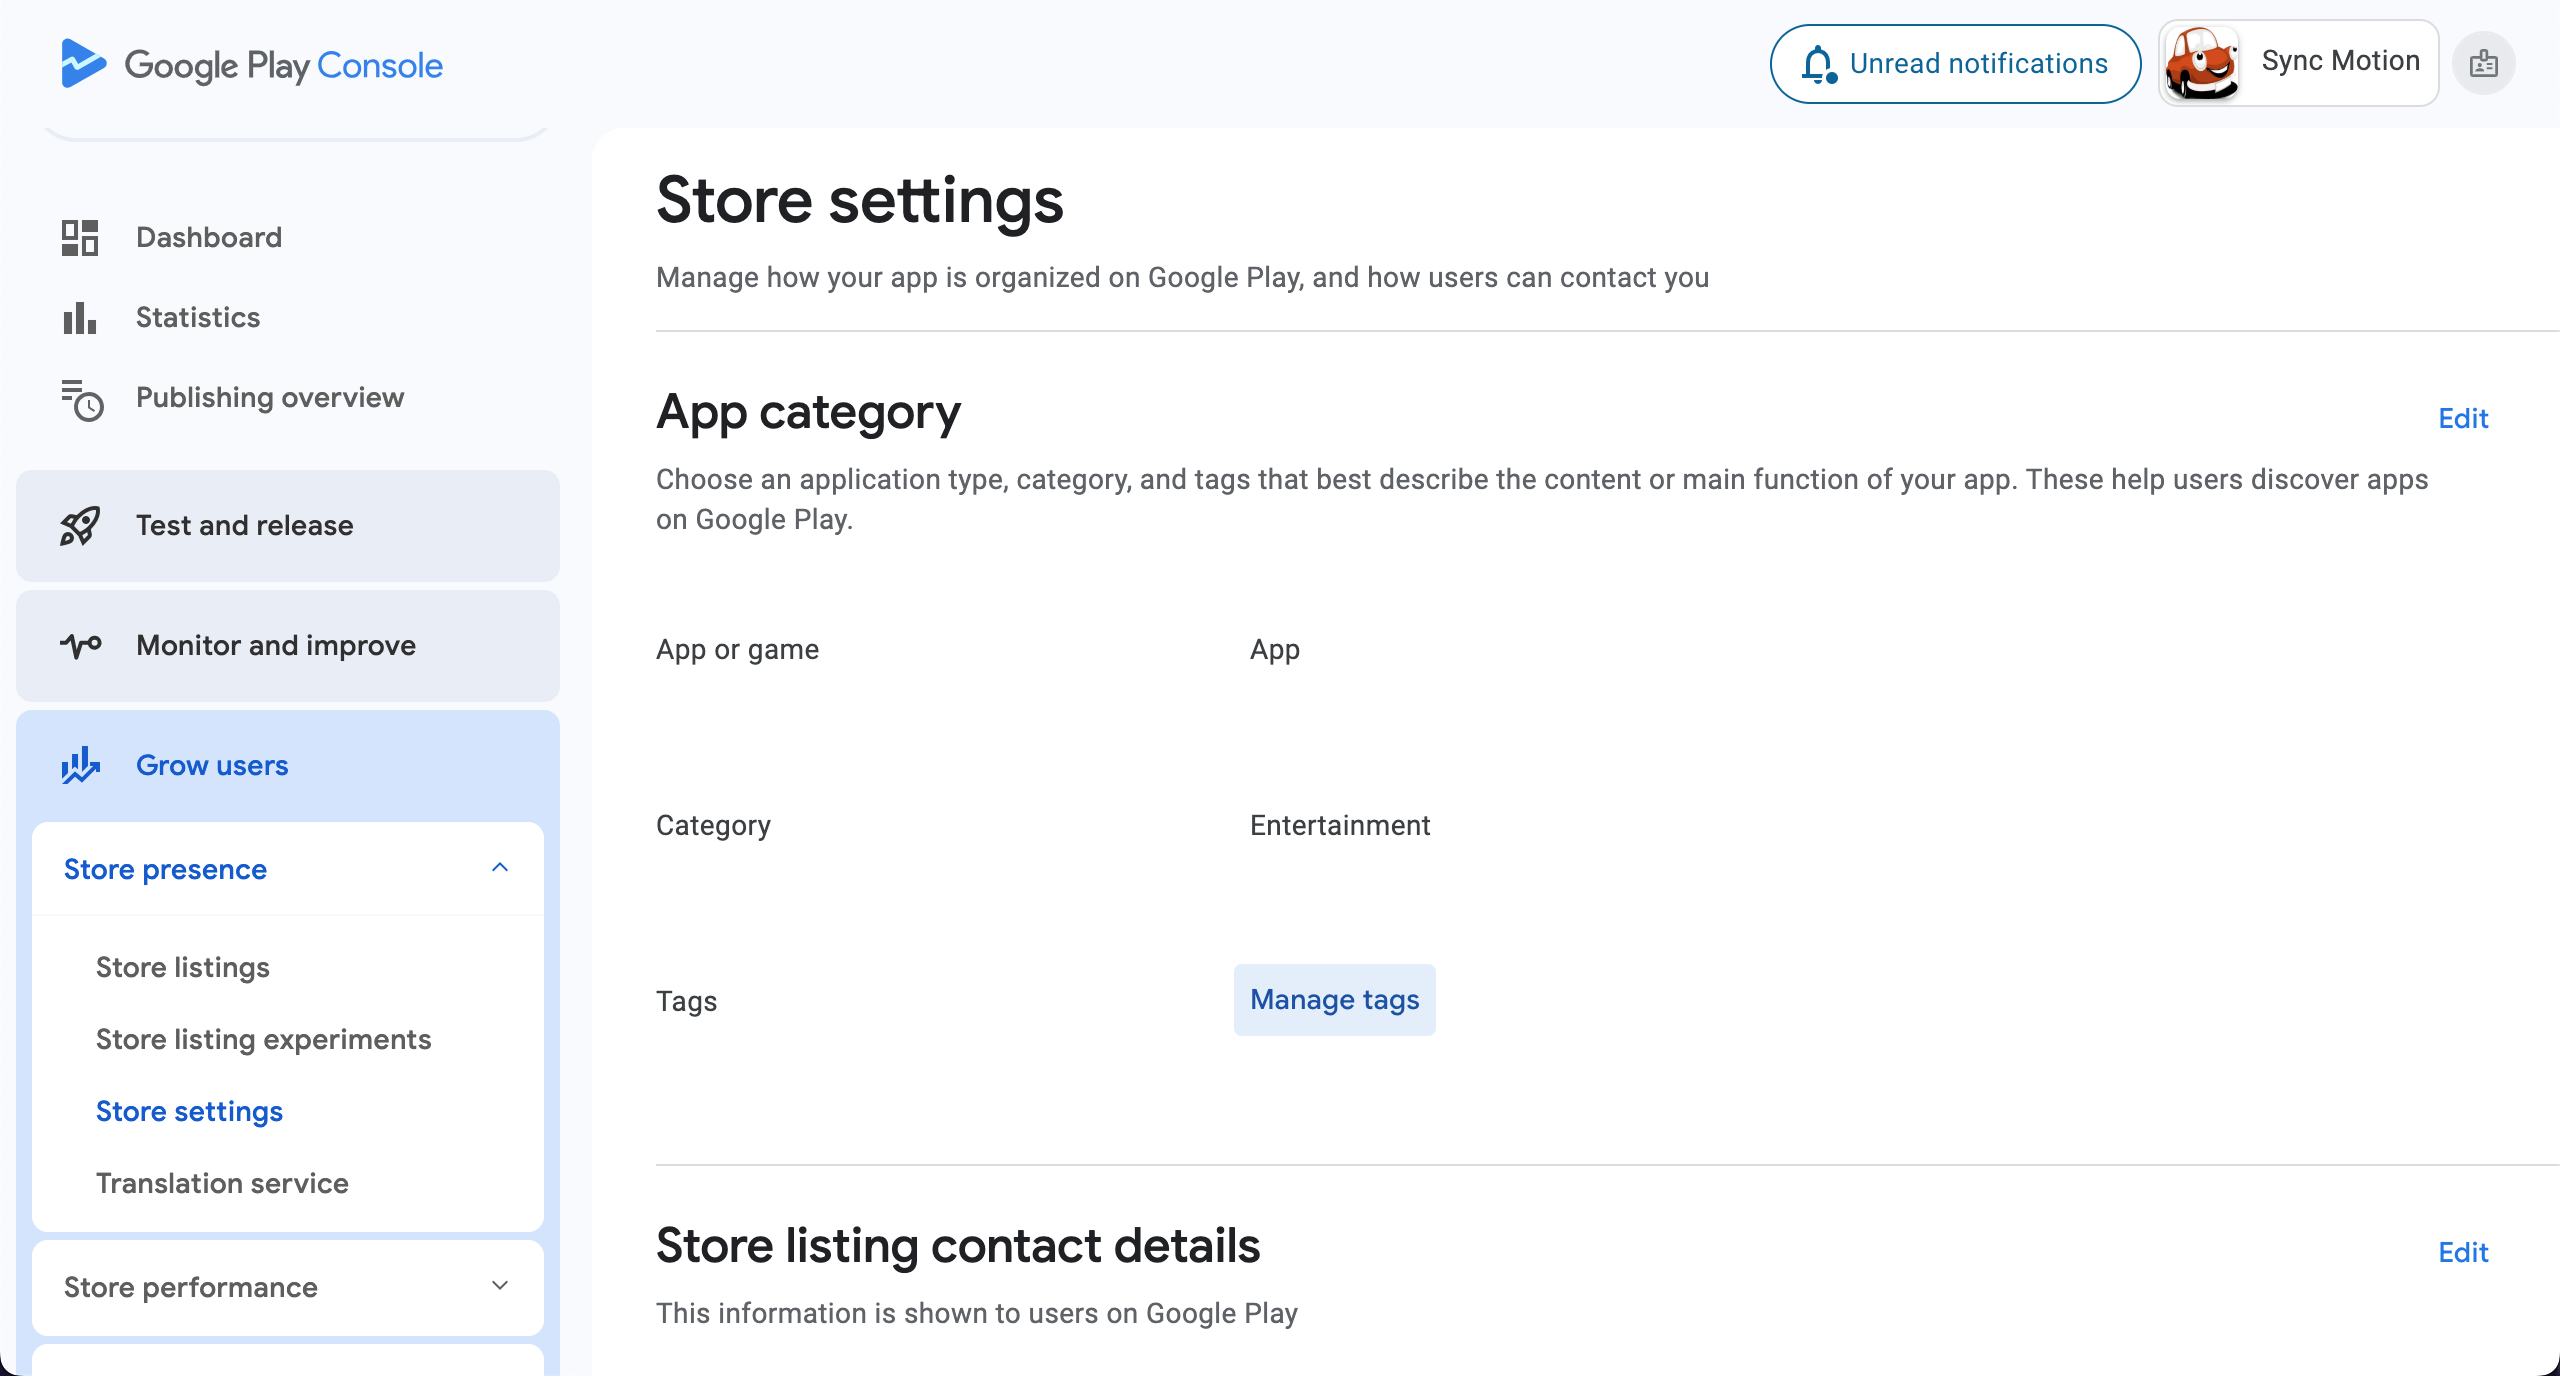Viewport: 2560px width, 1376px height.
Task: Click the Store performance label
Action: 191,1287
